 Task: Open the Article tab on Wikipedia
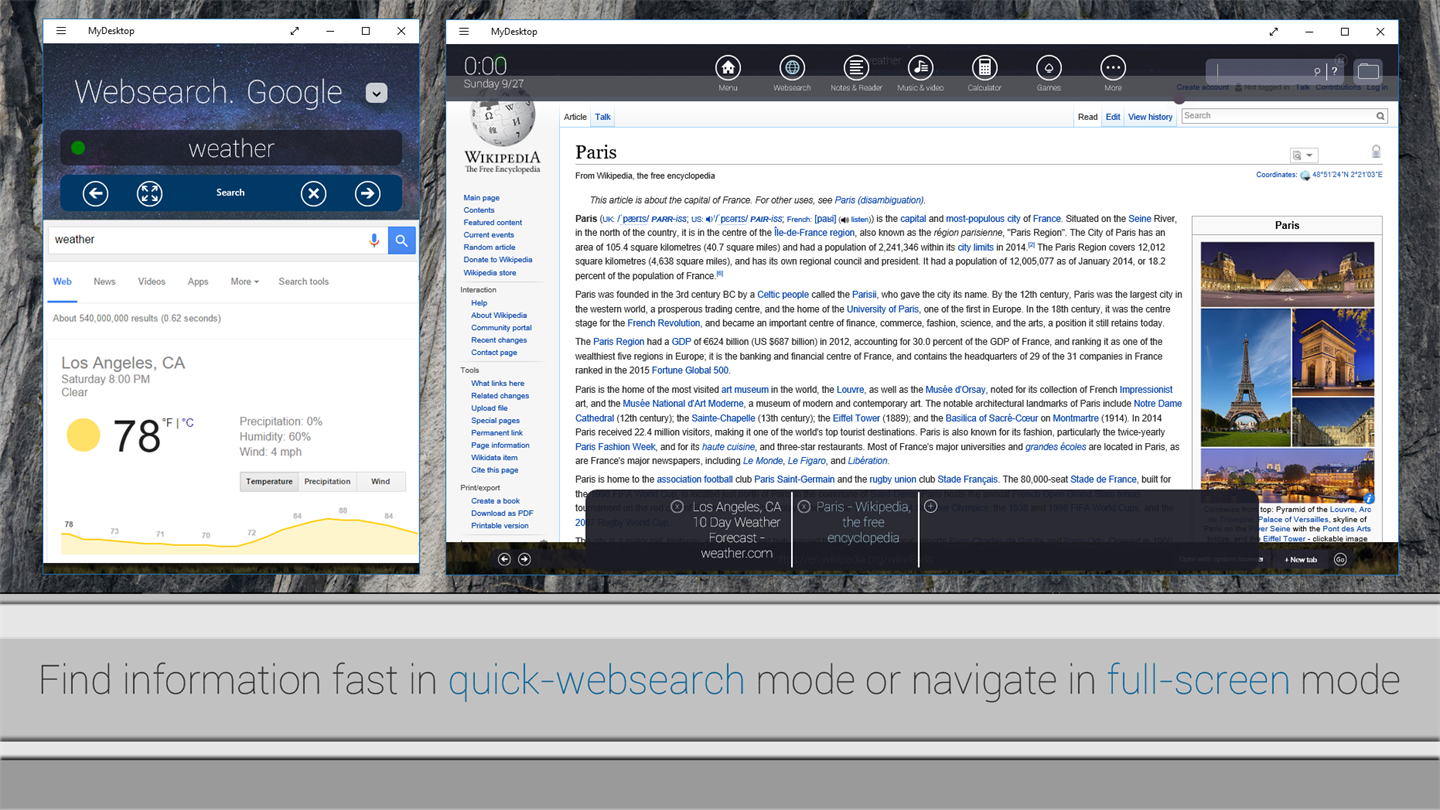pyautogui.click(x=575, y=117)
